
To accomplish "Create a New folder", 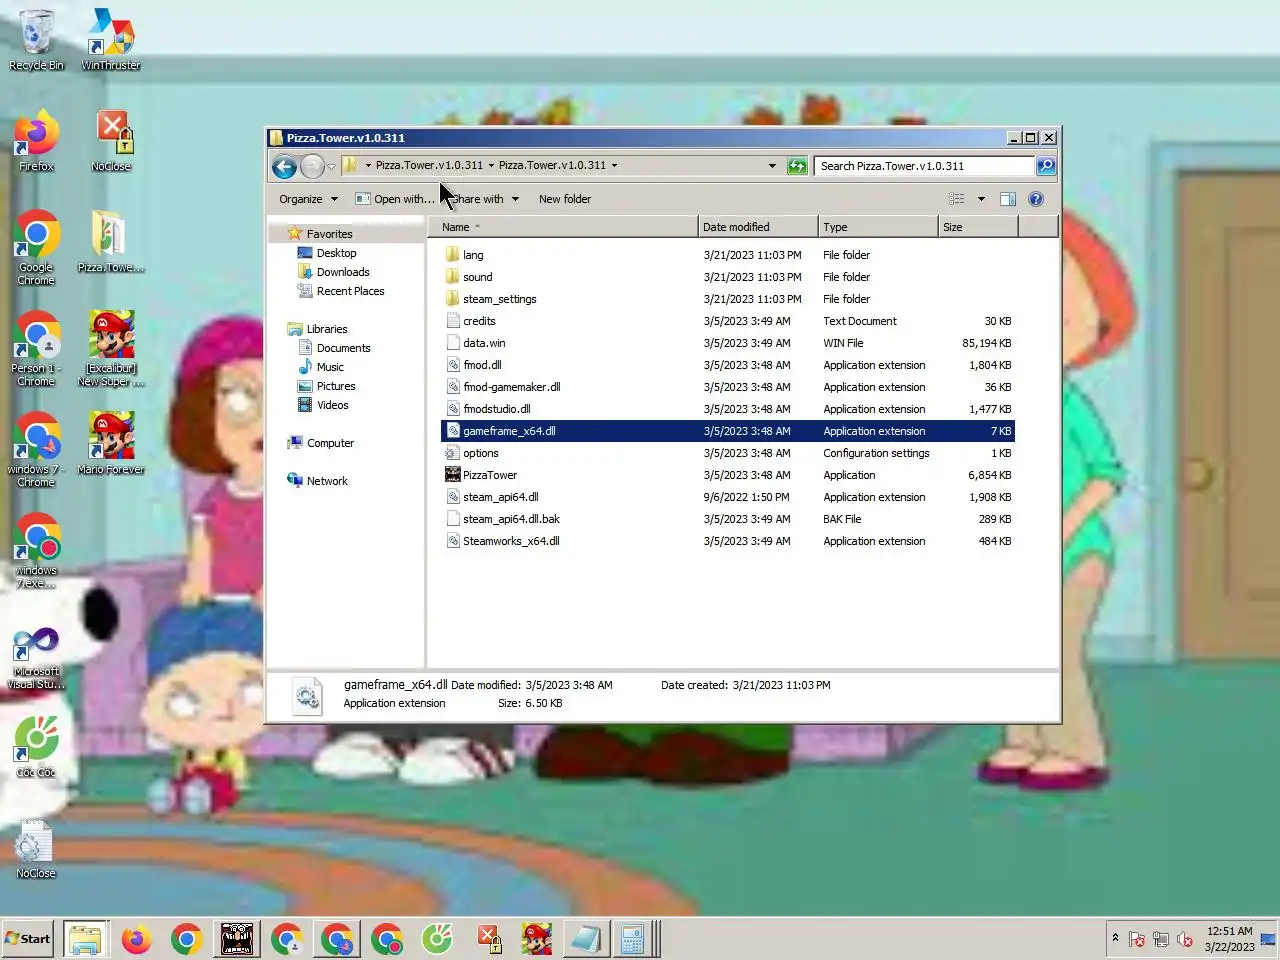I will click(x=565, y=199).
